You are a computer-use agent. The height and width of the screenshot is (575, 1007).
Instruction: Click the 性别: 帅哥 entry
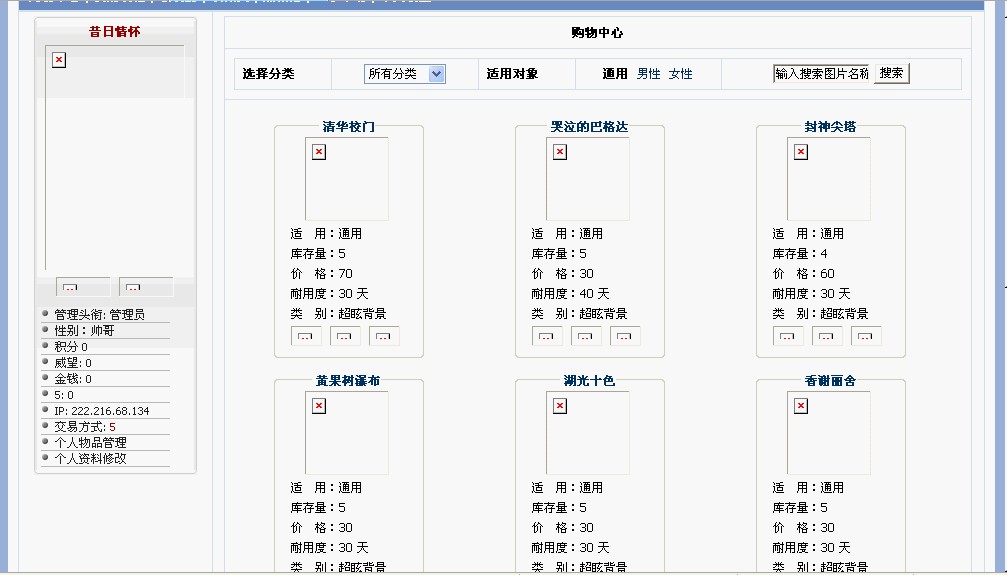tap(84, 330)
